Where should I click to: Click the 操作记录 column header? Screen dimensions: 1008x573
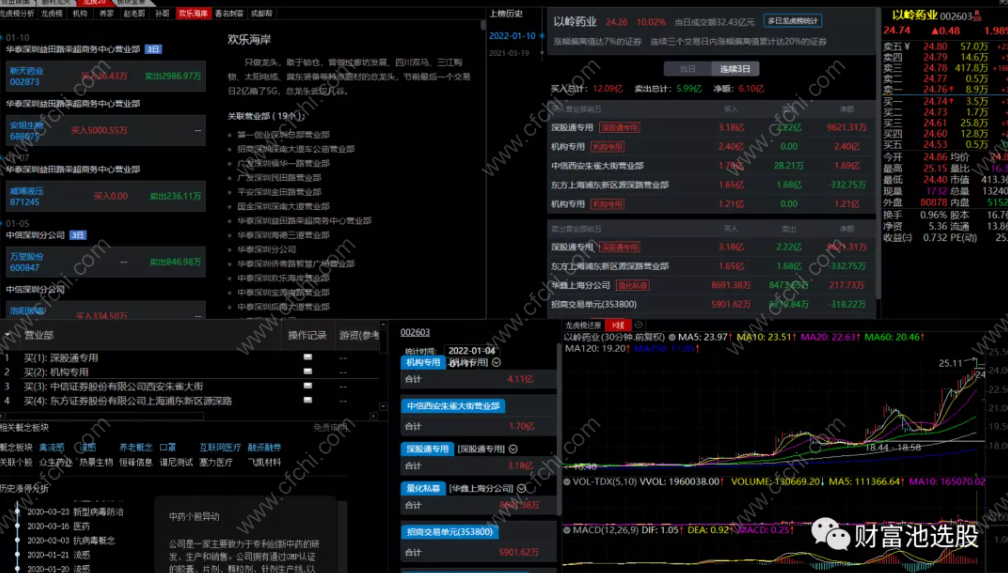307,335
